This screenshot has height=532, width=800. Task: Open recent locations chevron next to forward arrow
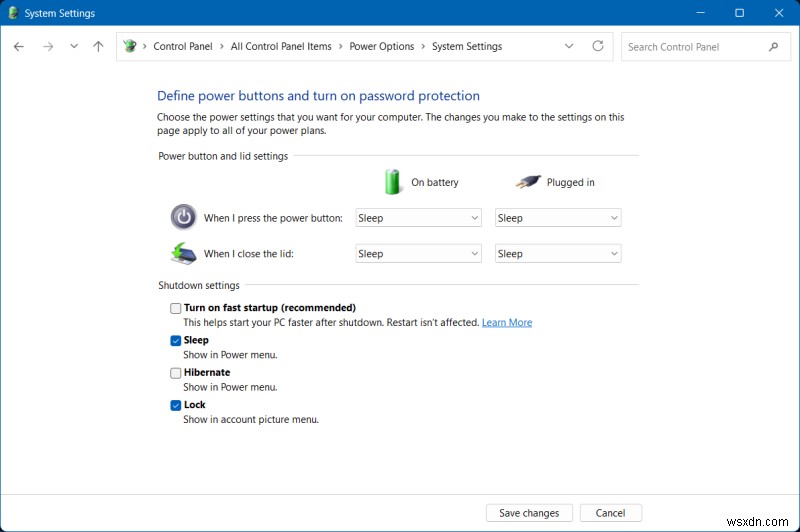(74, 46)
